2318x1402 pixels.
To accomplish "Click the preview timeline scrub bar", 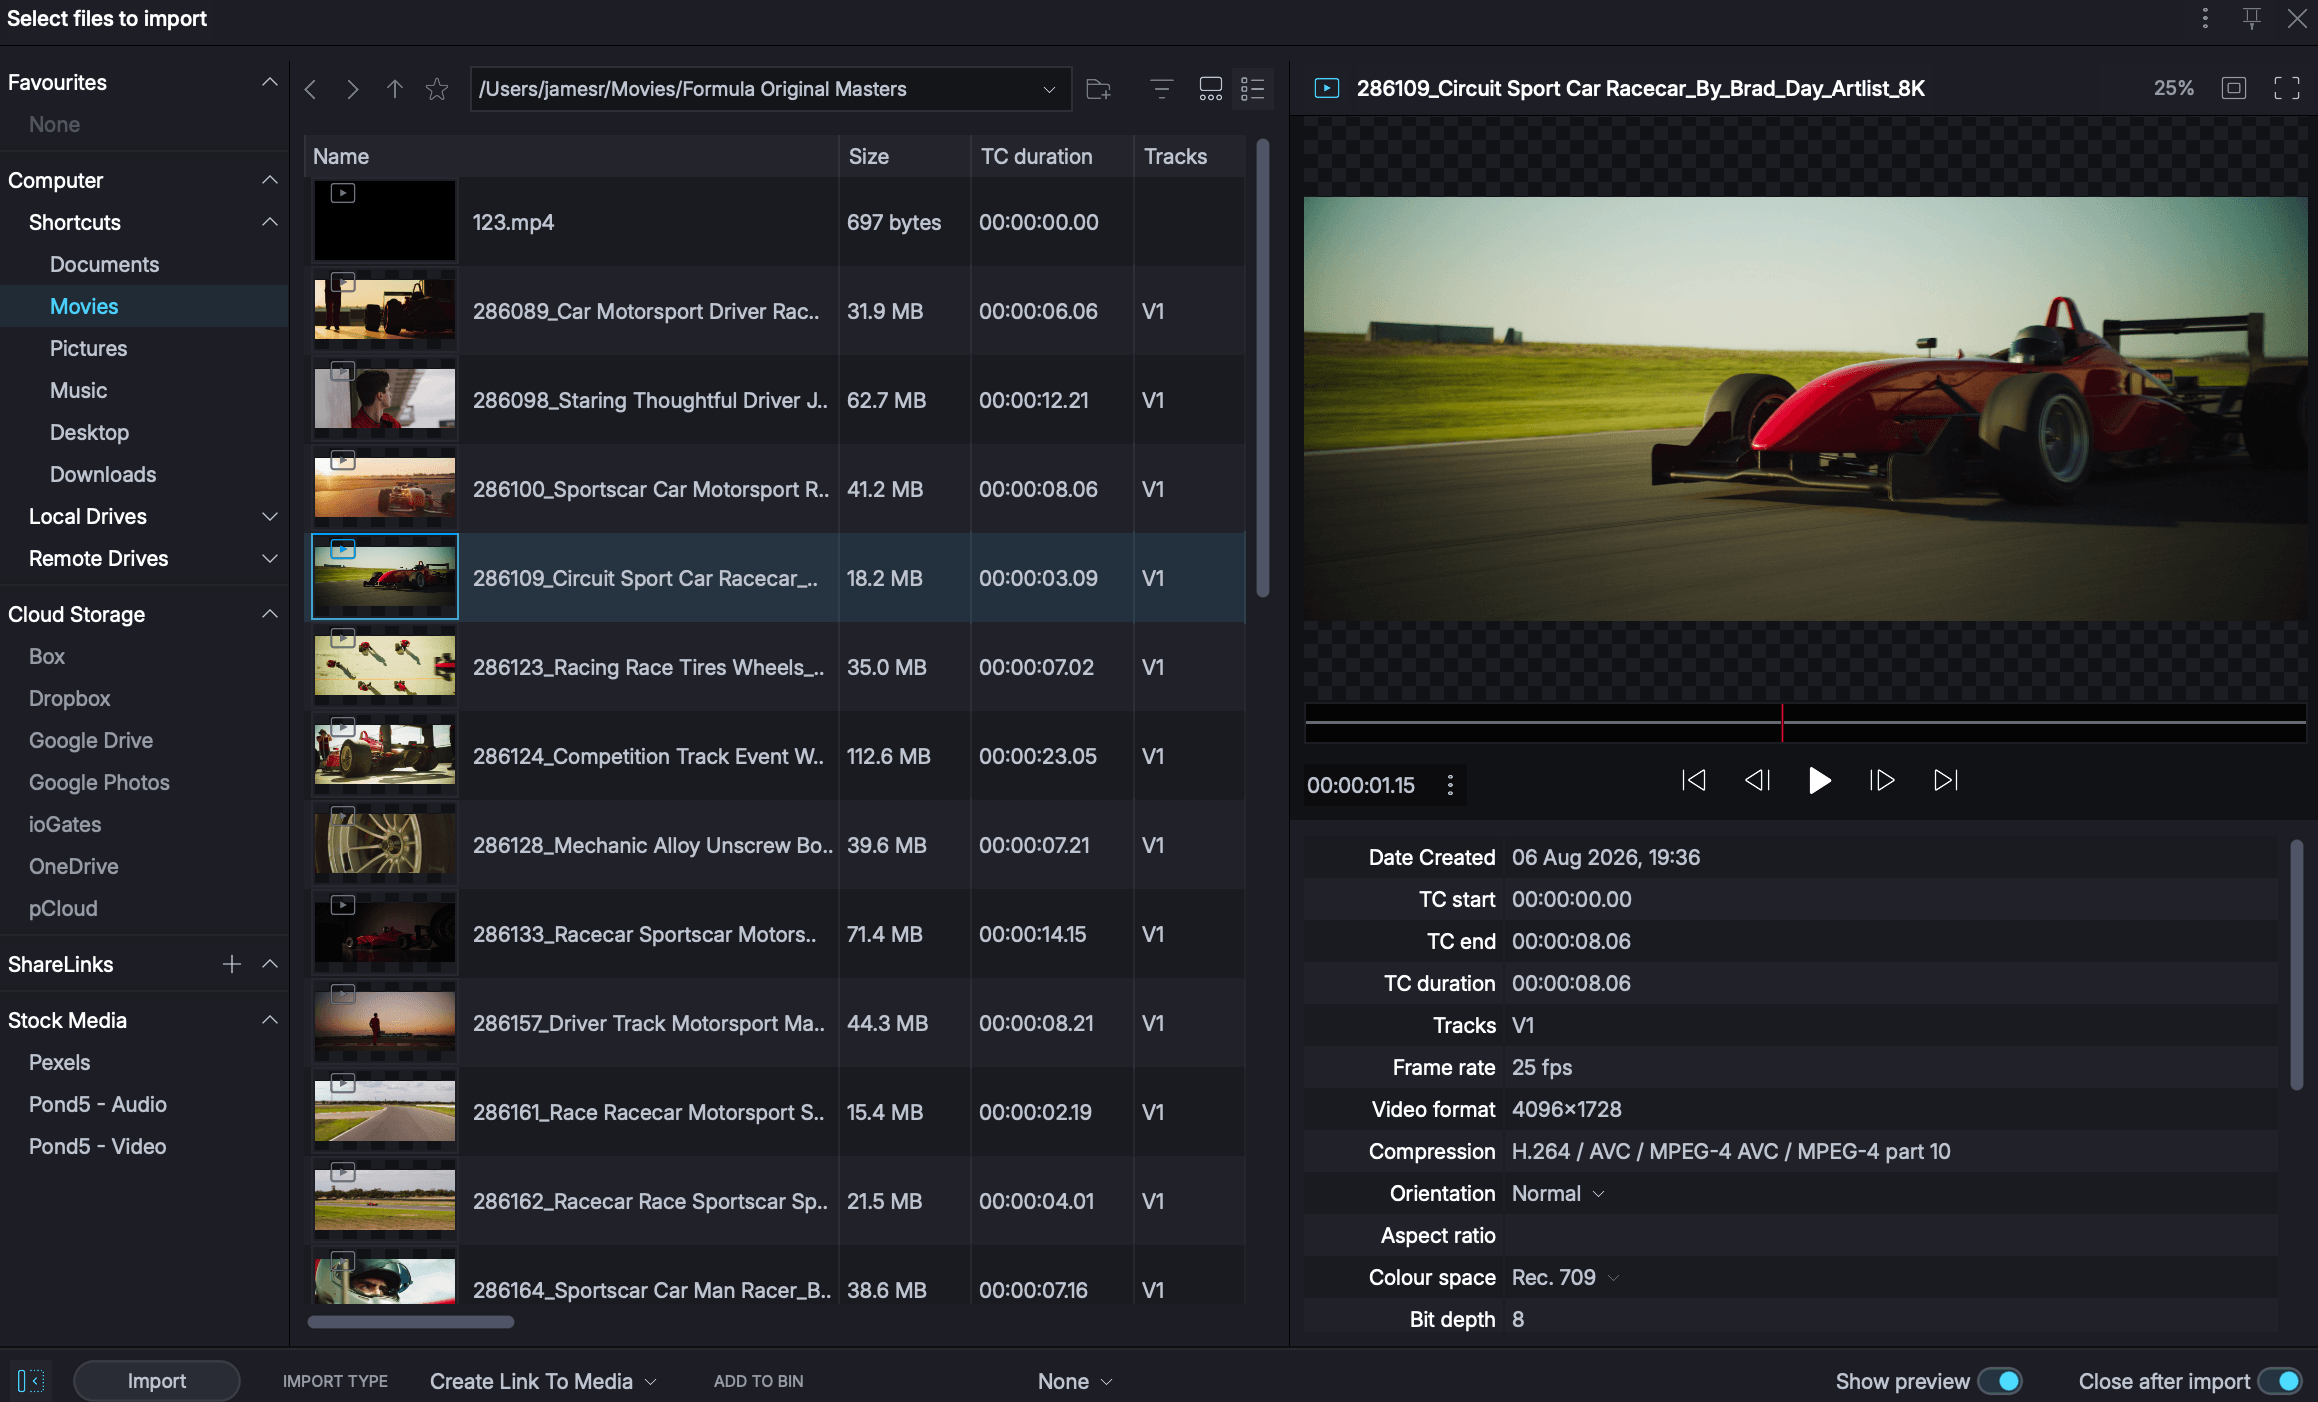I will 1805,722.
